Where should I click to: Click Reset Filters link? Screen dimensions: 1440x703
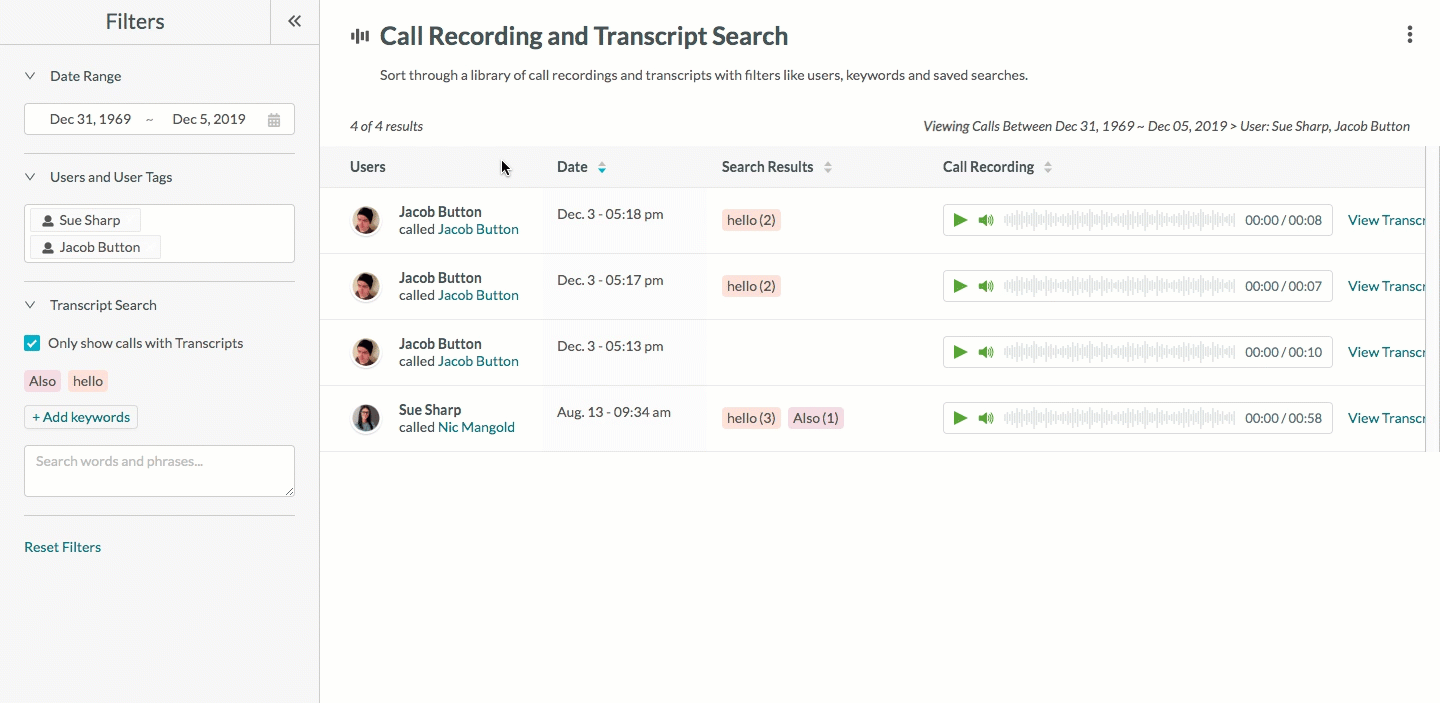[x=62, y=547]
